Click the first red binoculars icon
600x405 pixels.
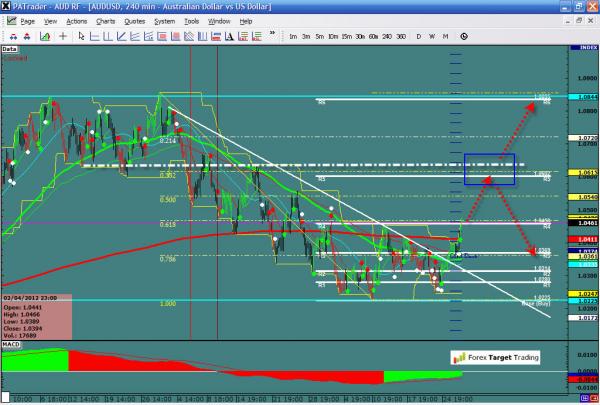pyautogui.click(x=12, y=36)
